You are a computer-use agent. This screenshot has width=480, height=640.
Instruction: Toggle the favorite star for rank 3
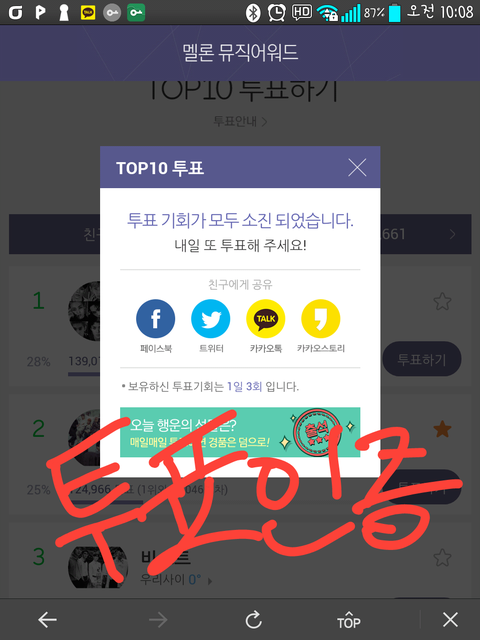pos(442,557)
